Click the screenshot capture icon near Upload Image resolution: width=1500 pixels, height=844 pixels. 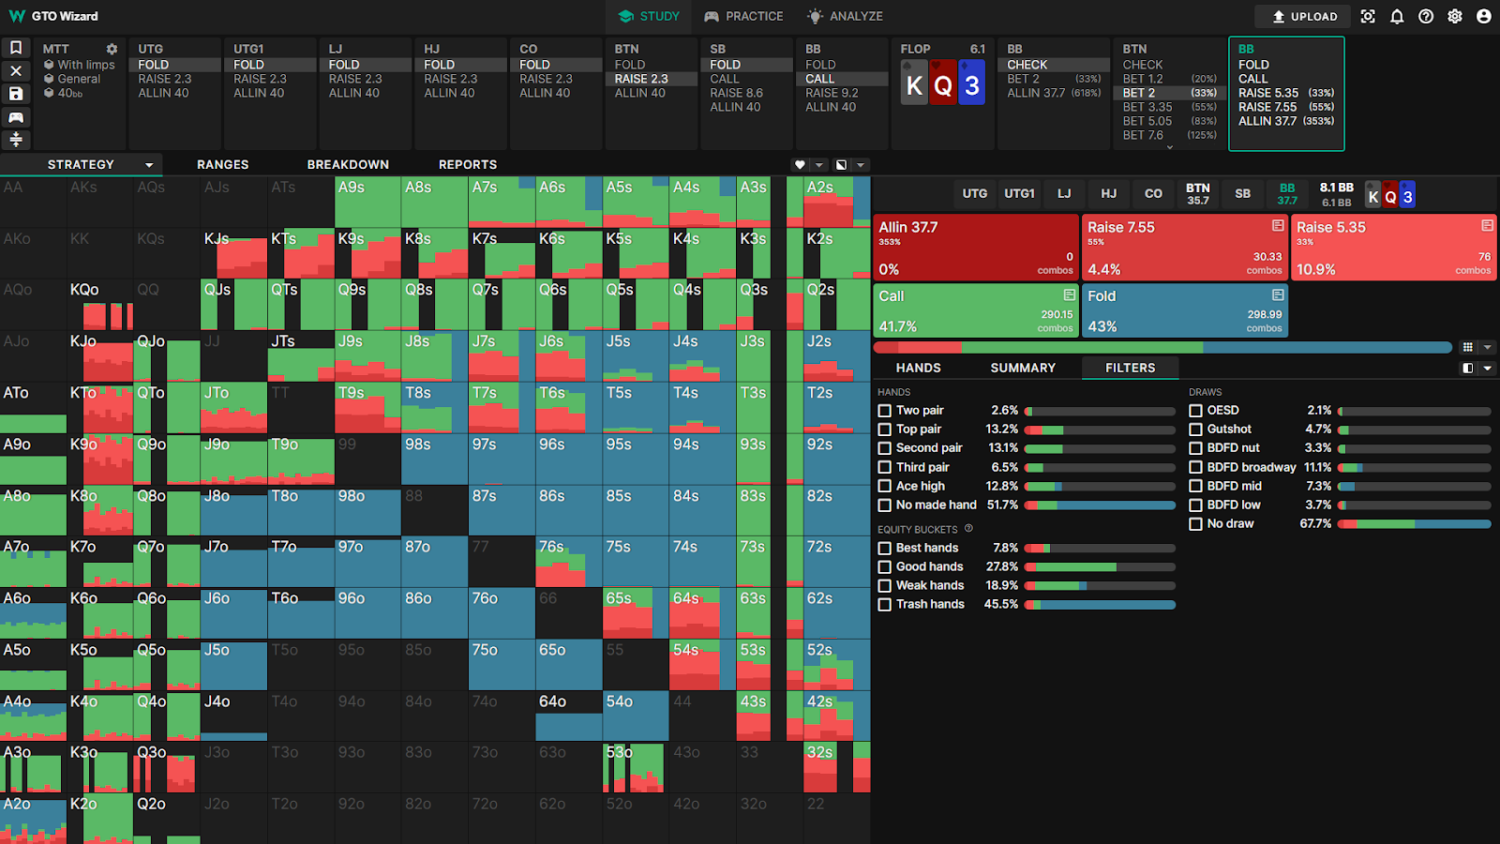point(1368,16)
